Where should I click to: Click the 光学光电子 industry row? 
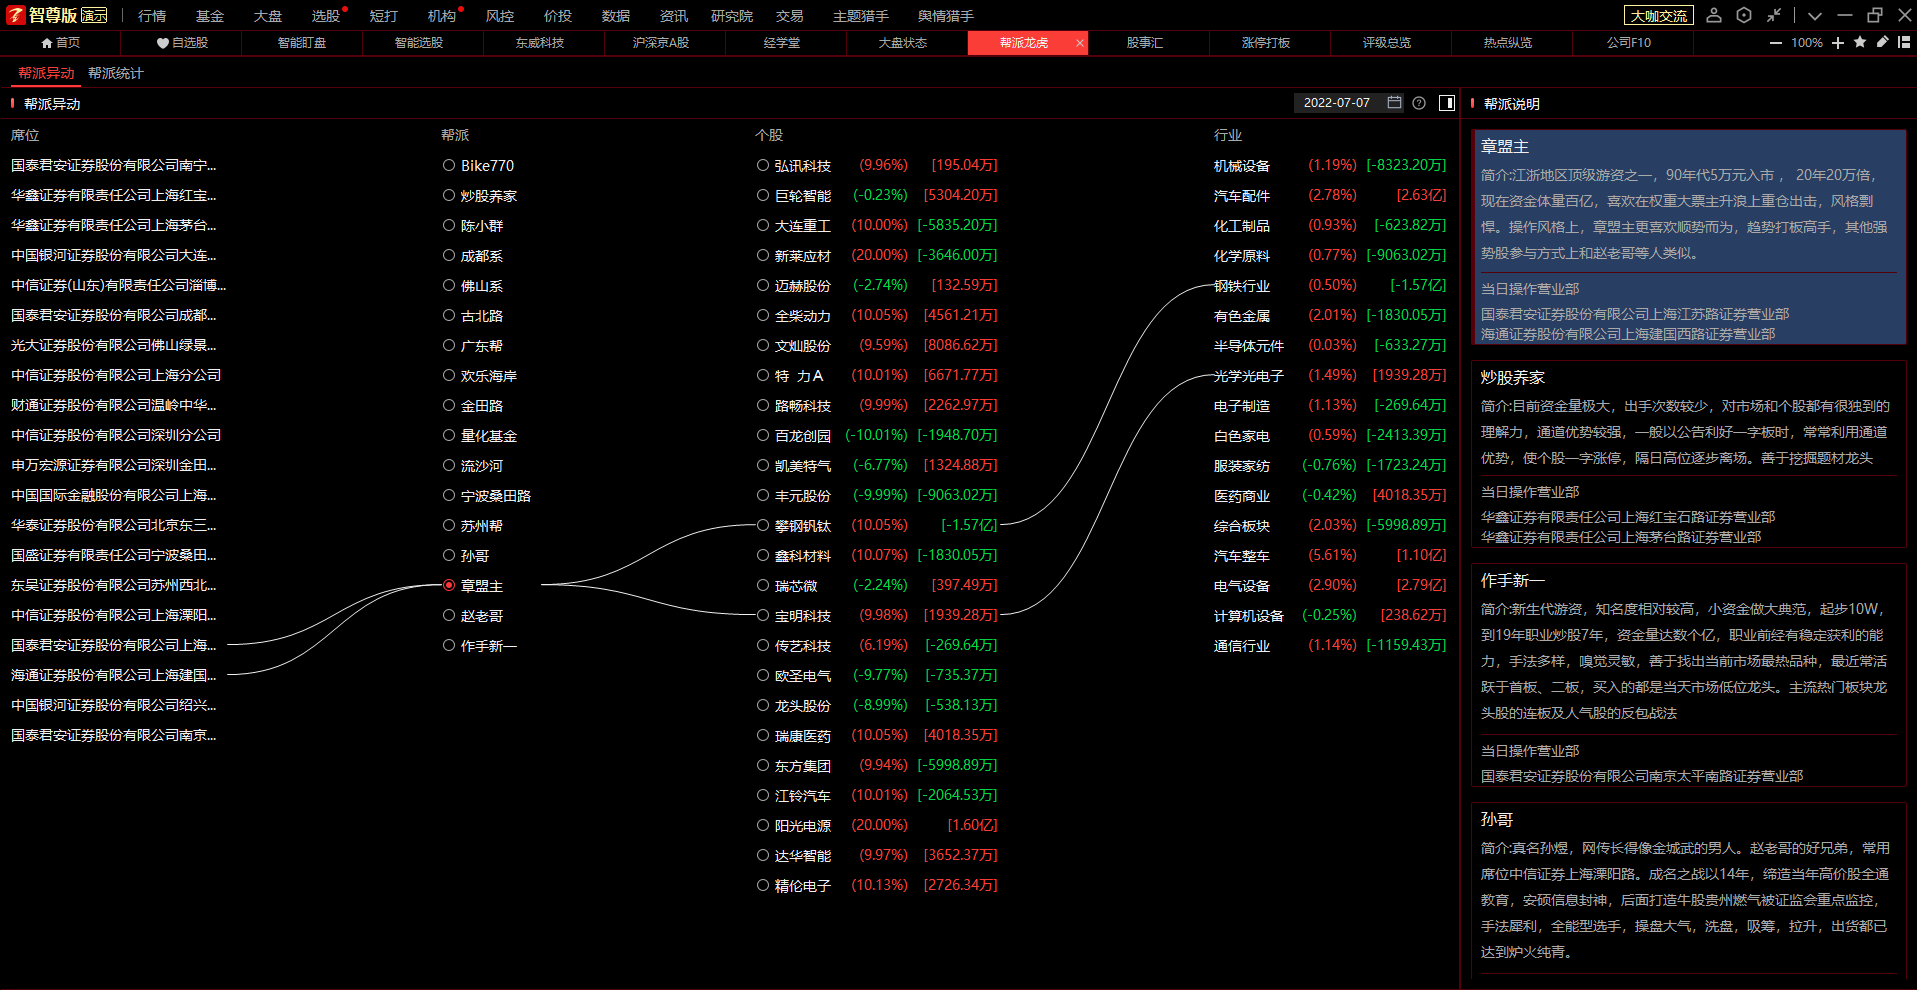tap(1329, 375)
